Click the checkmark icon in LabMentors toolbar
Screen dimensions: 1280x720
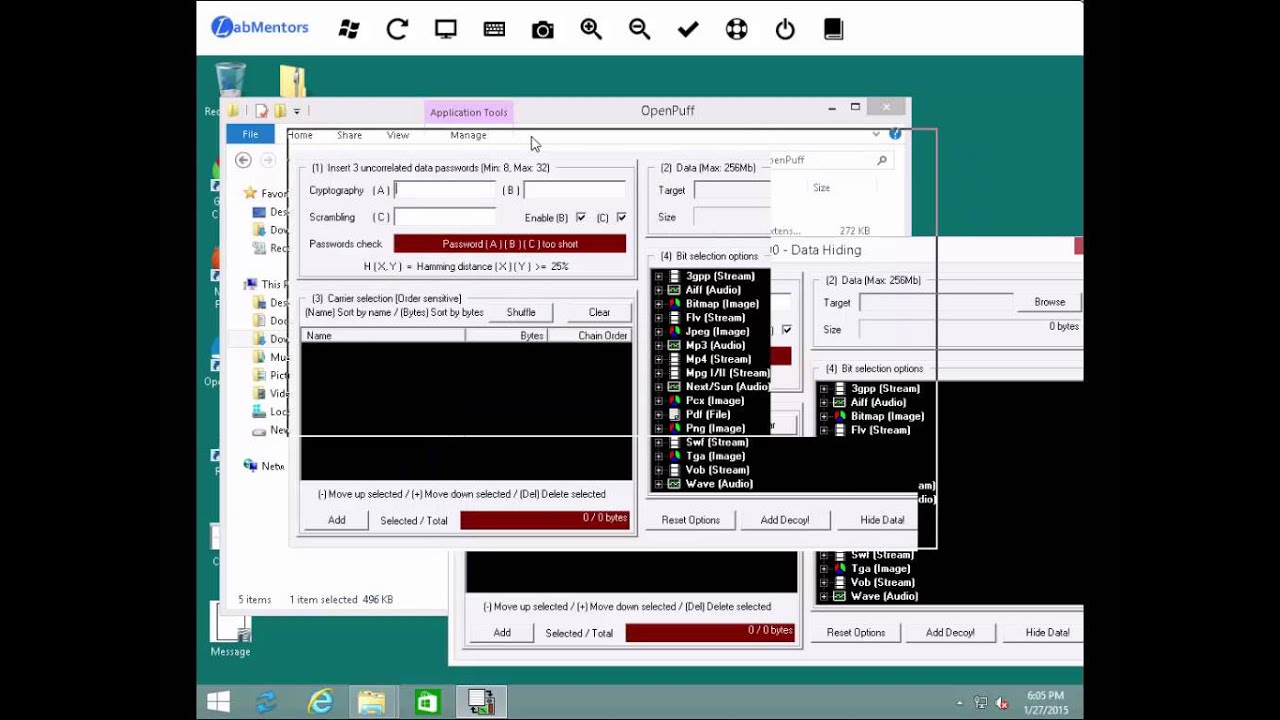pos(688,30)
